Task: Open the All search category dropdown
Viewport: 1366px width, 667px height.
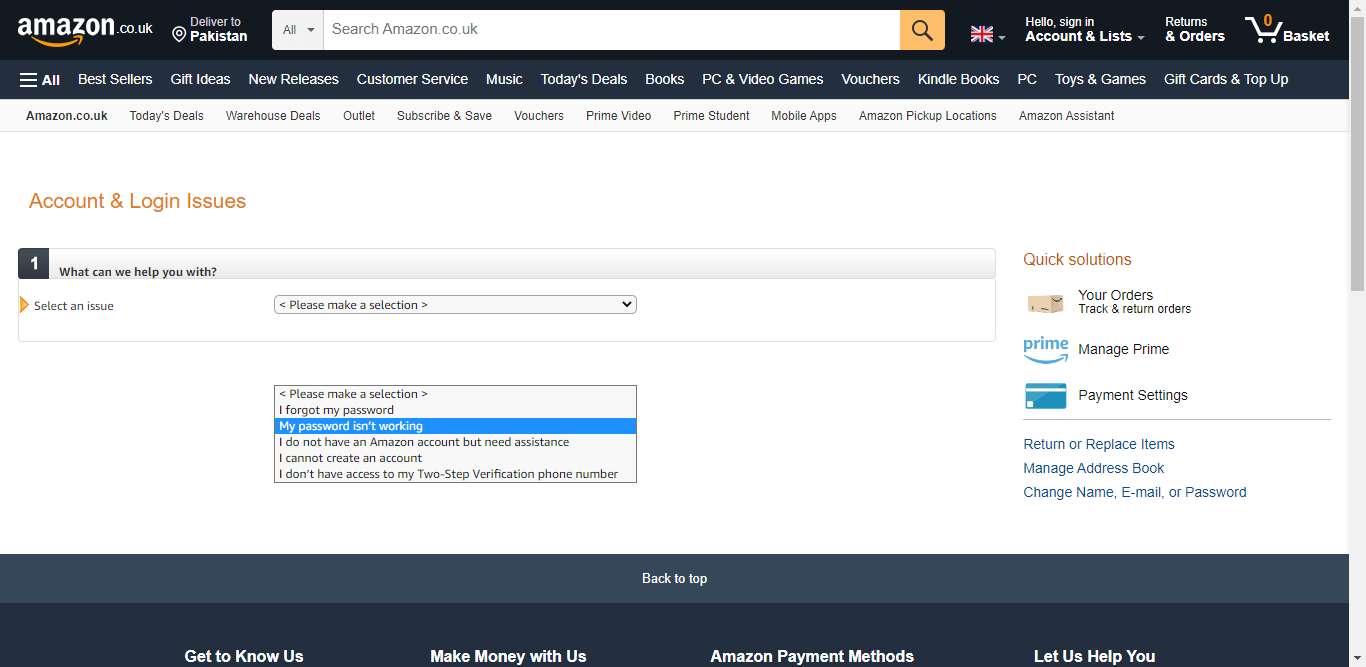Action: pos(298,30)
